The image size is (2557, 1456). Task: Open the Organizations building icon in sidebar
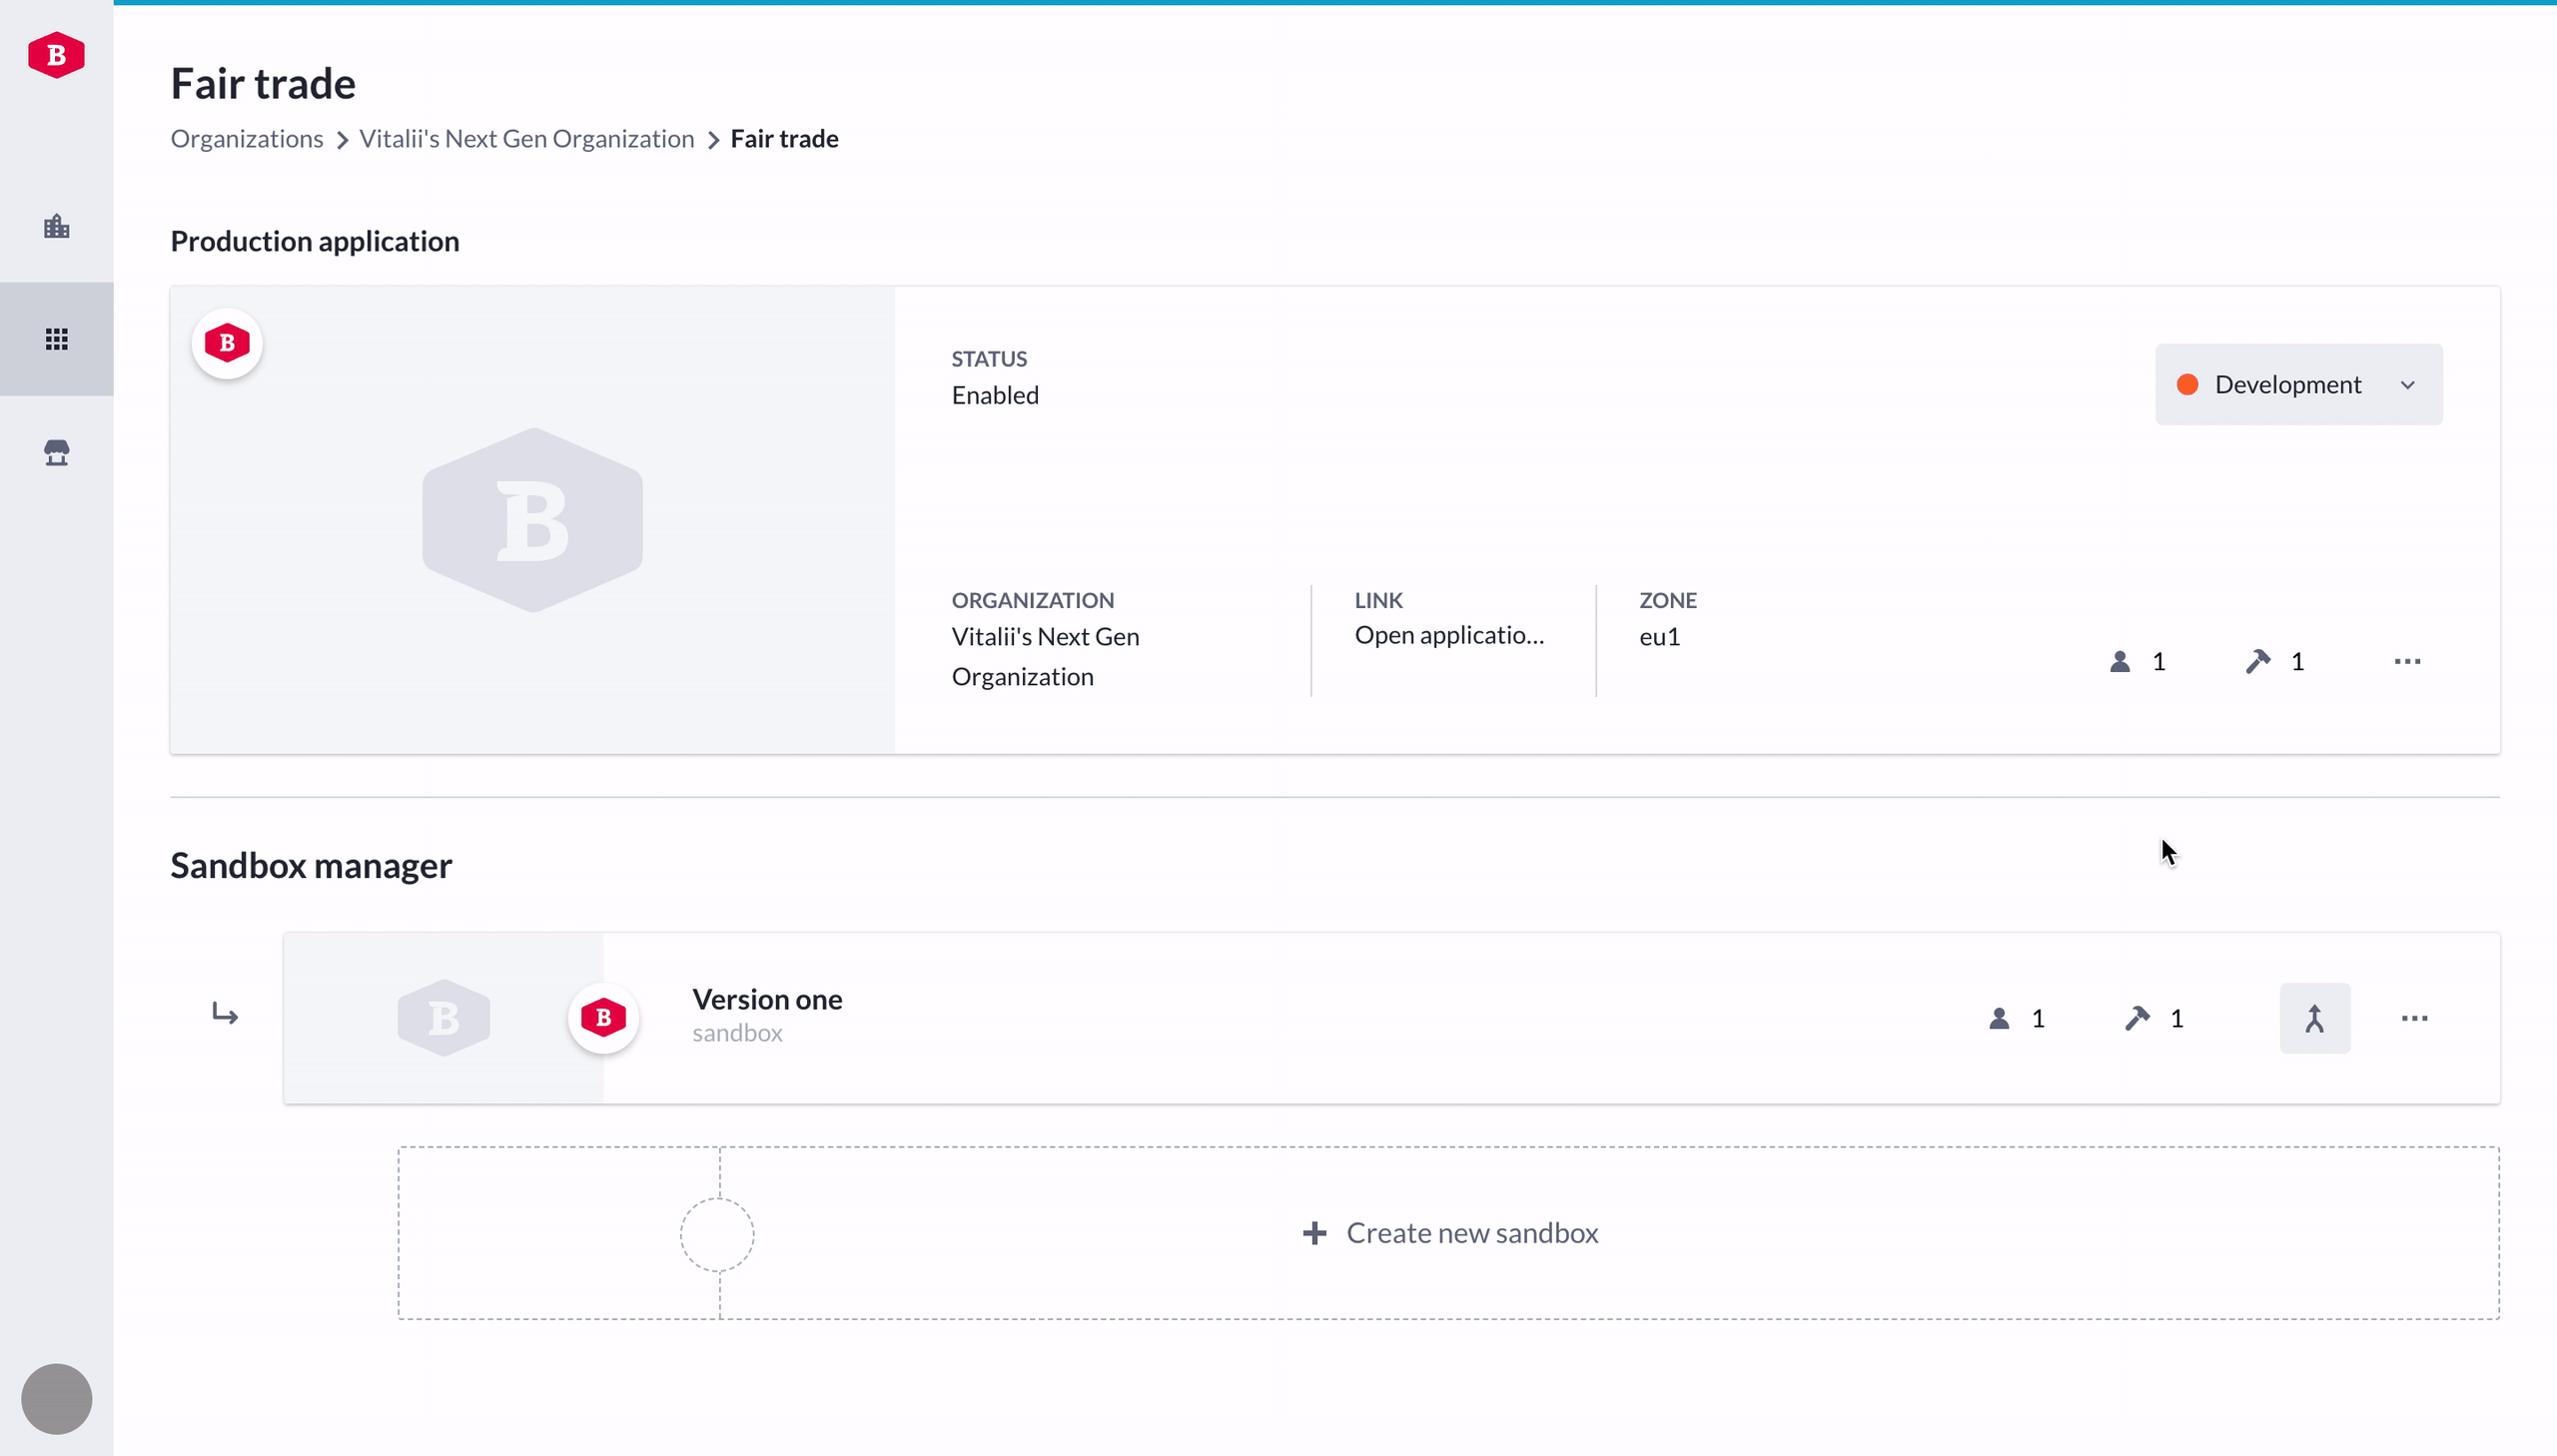click(x=56, y=226)
